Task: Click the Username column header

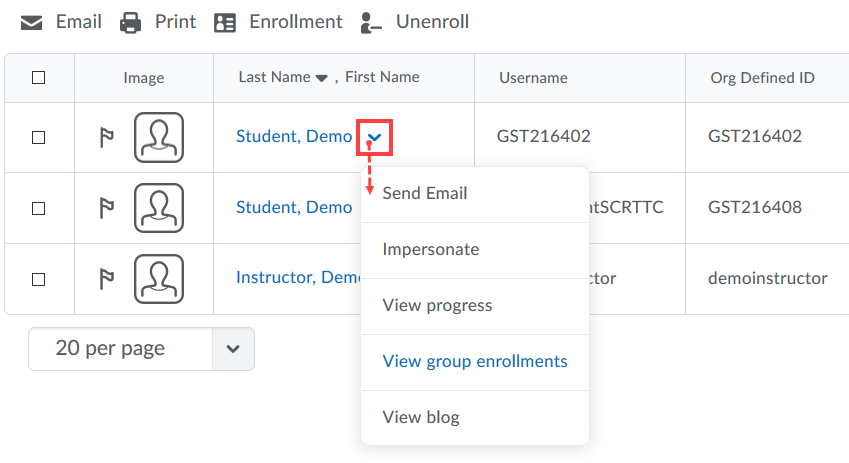Action: coord(533,78)
